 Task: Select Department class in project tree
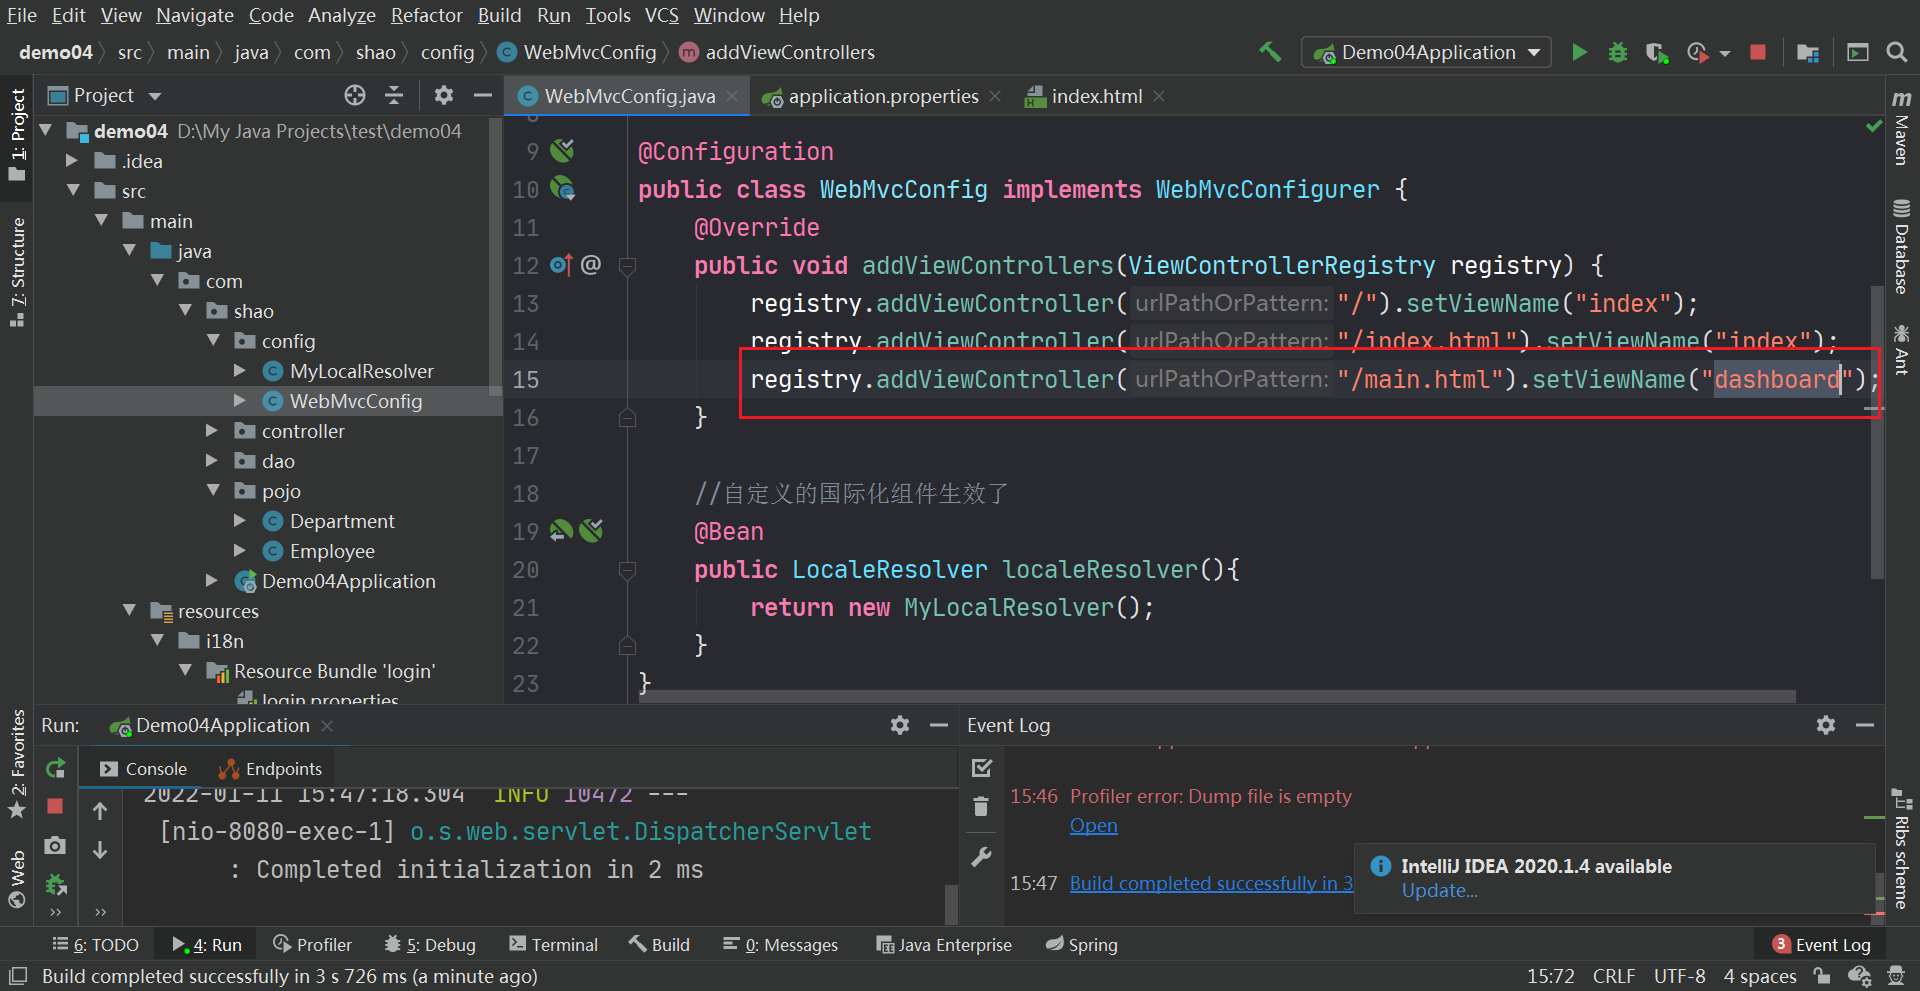coord(341,521)
